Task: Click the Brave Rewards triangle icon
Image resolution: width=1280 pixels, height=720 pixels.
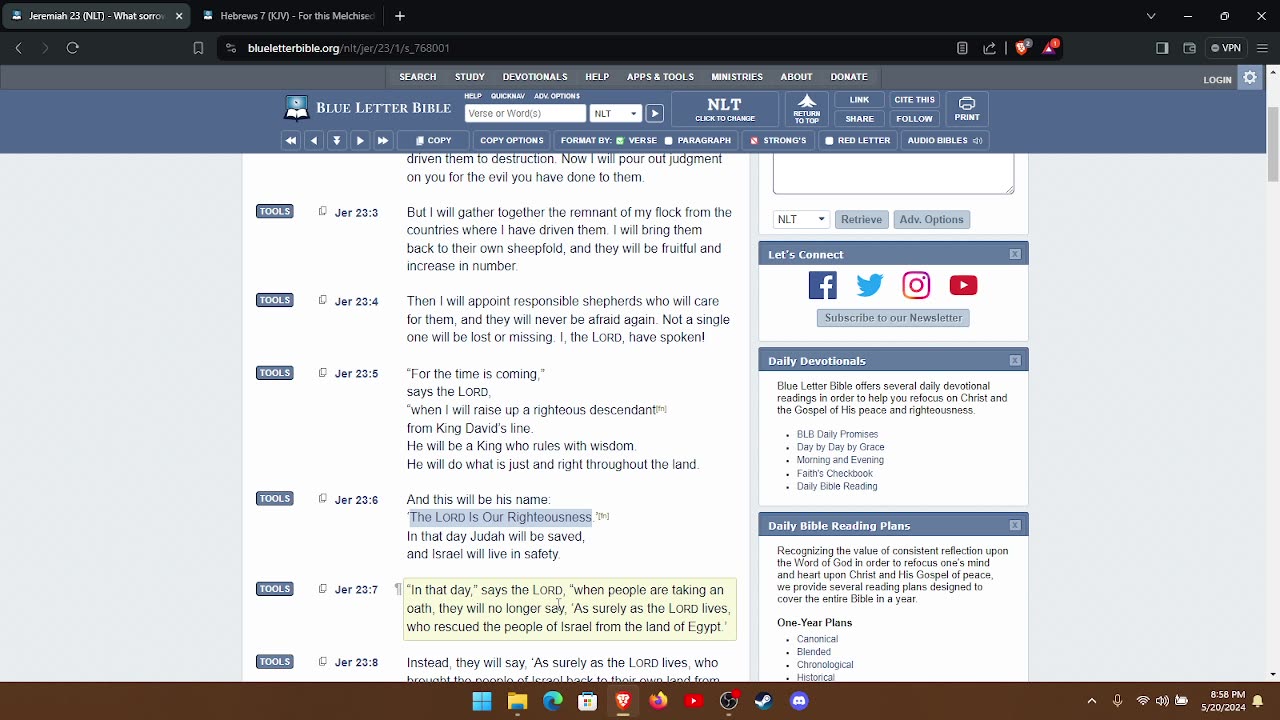Action: click(x=1050, y=48)
